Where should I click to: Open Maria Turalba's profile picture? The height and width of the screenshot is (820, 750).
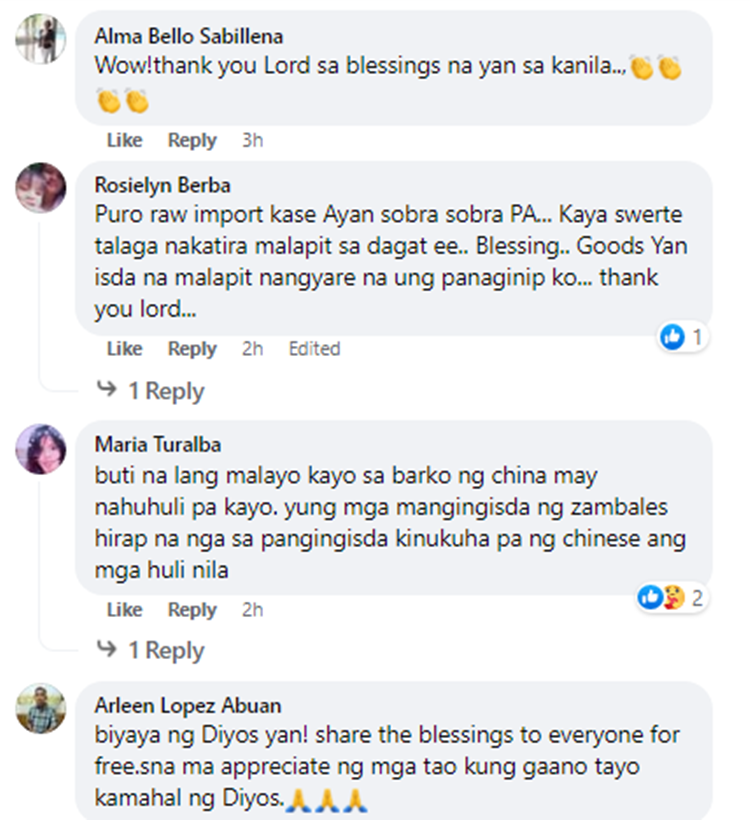[x=41, y=448]
